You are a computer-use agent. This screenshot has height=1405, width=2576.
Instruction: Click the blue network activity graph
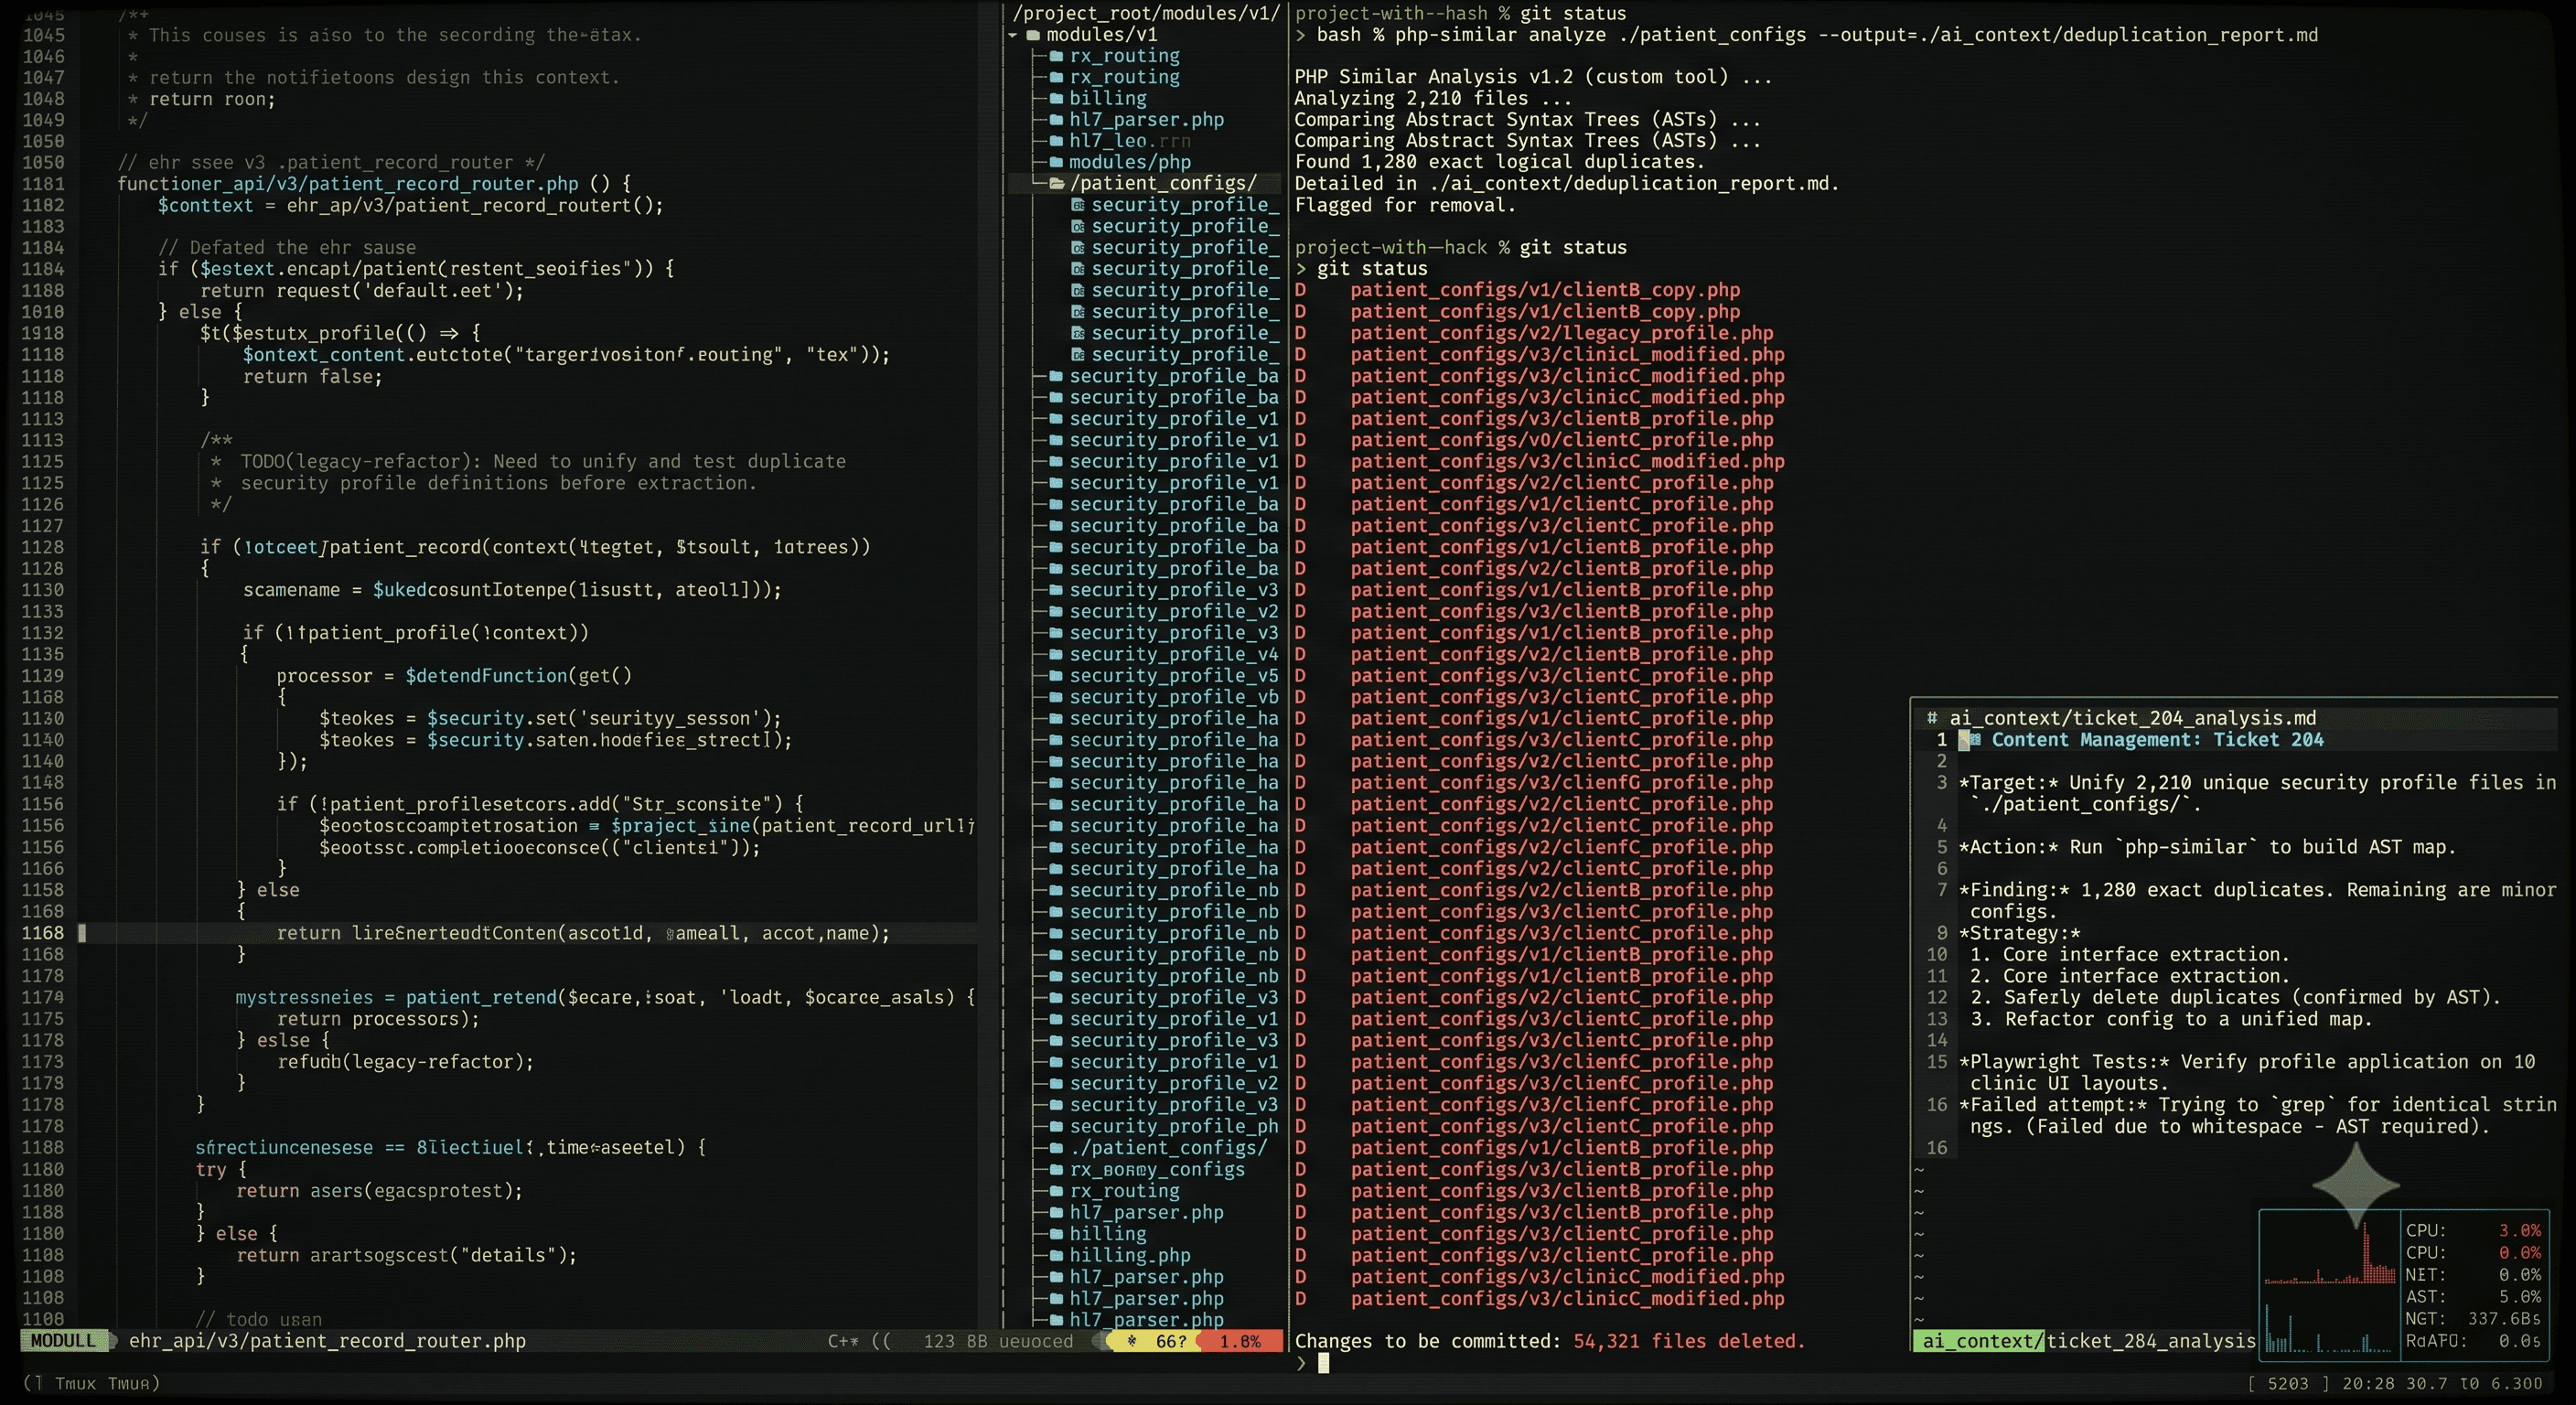click(2330, 1328)
